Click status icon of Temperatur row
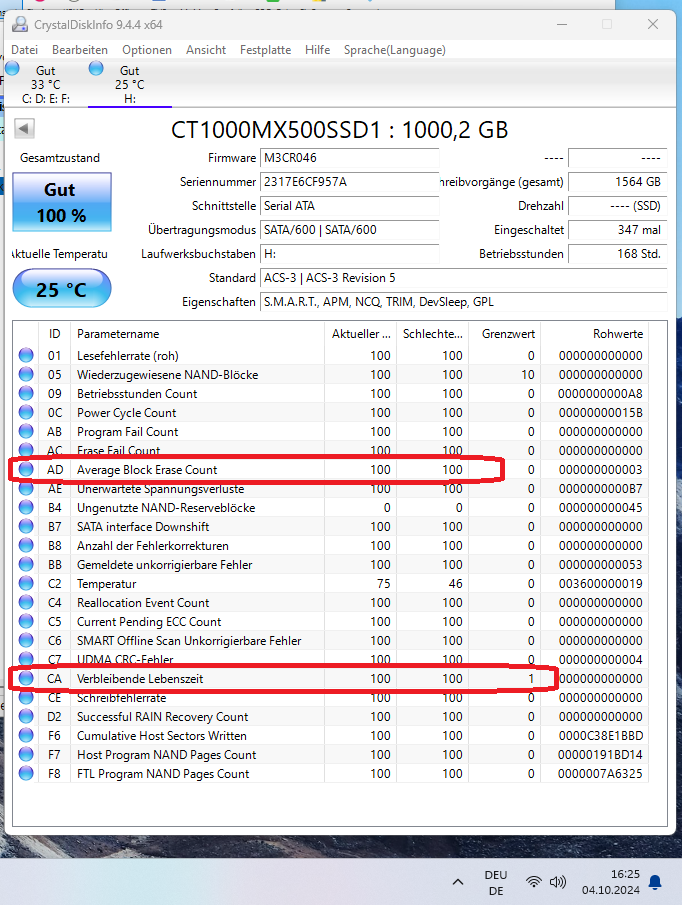Screen dimensions: 682x905 [x=26, y=584]
